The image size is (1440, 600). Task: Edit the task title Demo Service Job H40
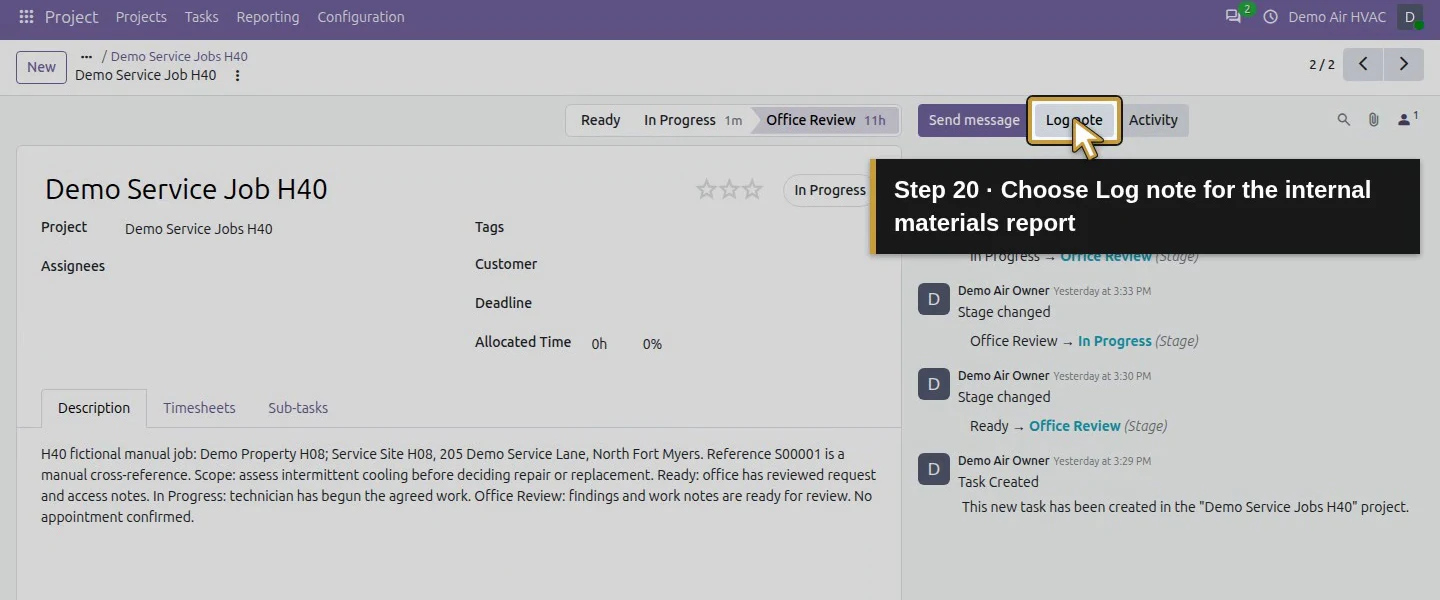tap(186, 189)
